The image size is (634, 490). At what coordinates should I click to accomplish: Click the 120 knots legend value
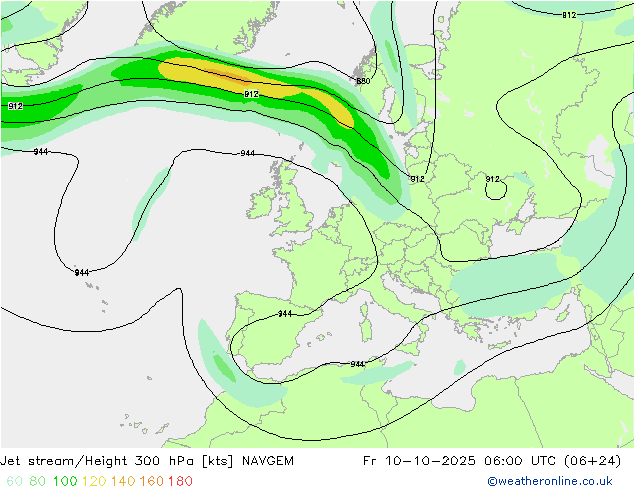click(94, 481)
